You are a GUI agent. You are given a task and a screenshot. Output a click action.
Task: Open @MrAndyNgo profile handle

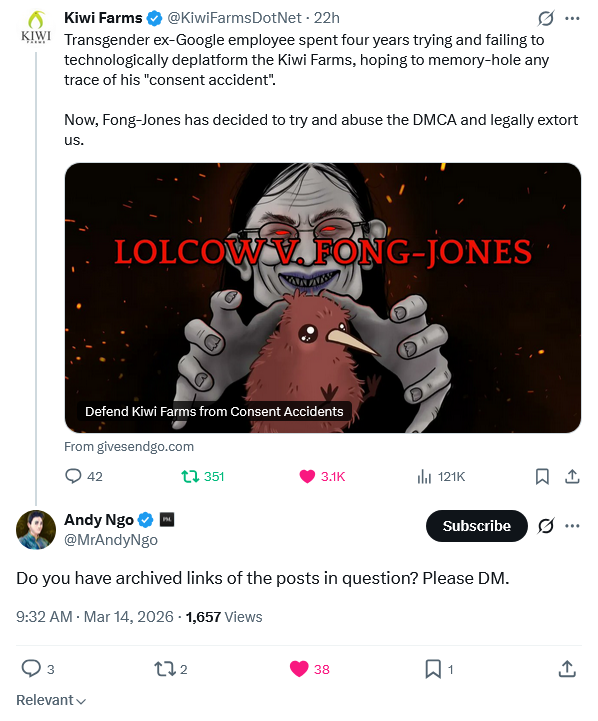coord(111,540)
